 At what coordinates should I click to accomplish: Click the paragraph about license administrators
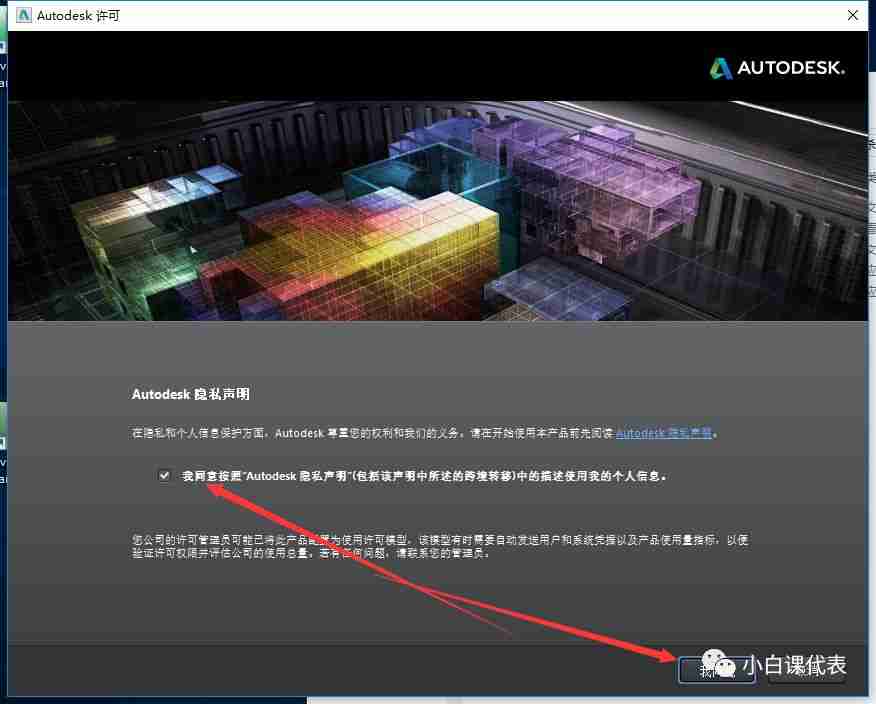point(400,547)
